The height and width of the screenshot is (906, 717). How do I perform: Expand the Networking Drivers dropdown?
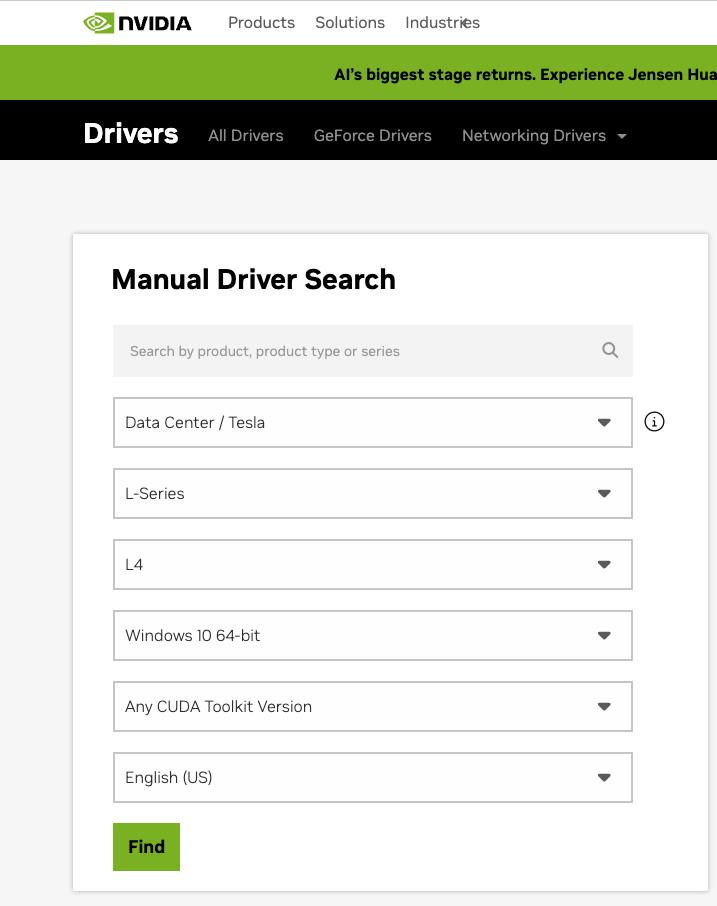pos(543,135)
